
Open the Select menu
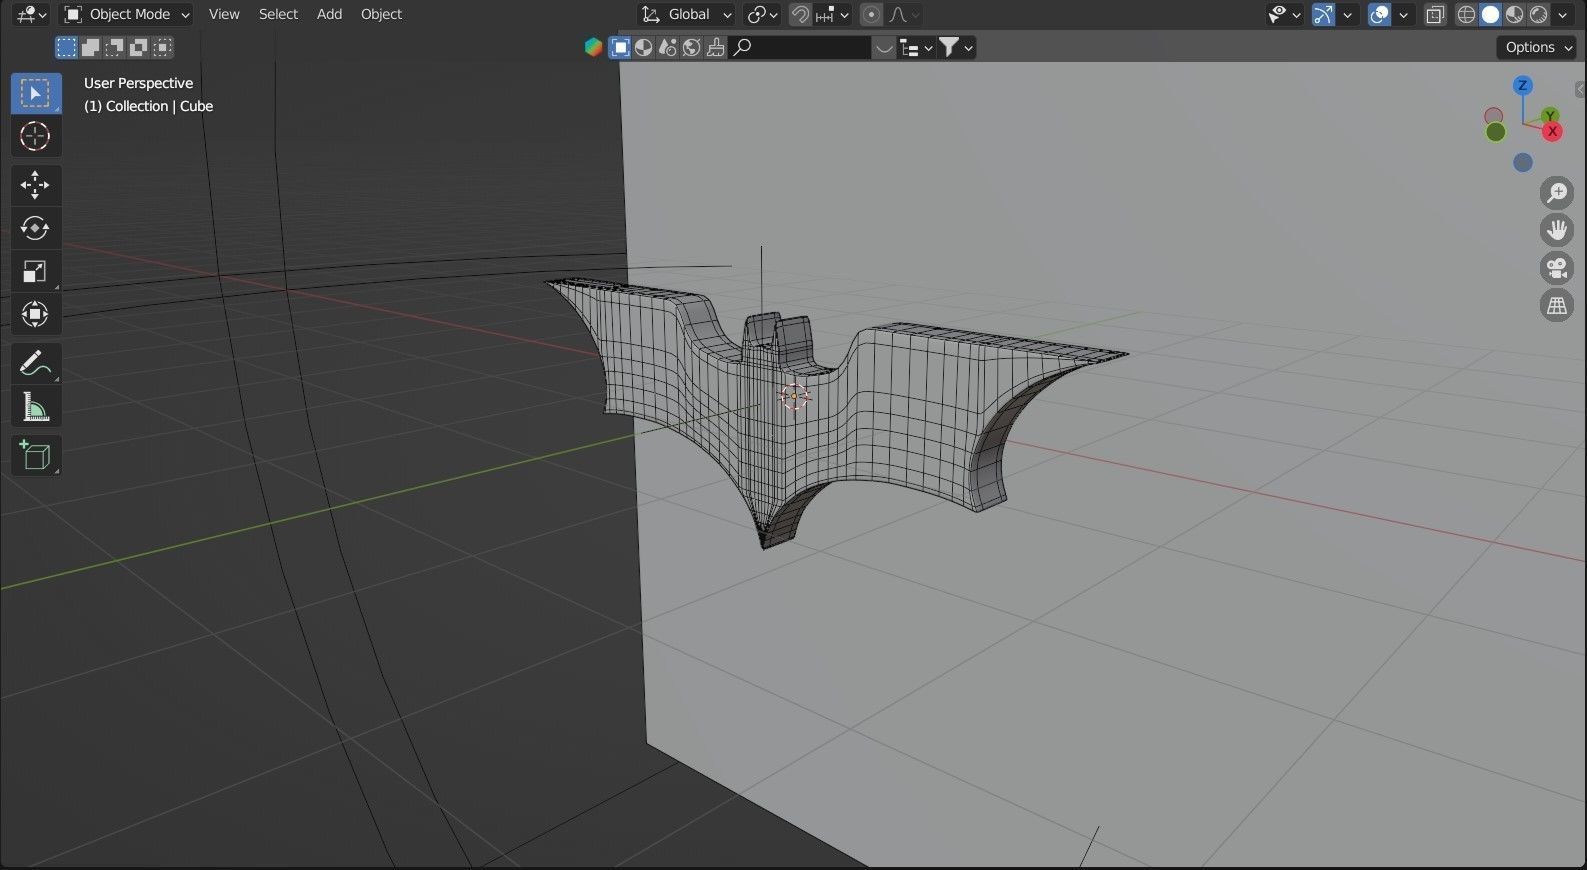pyautogui.click(x=278, y=14)
